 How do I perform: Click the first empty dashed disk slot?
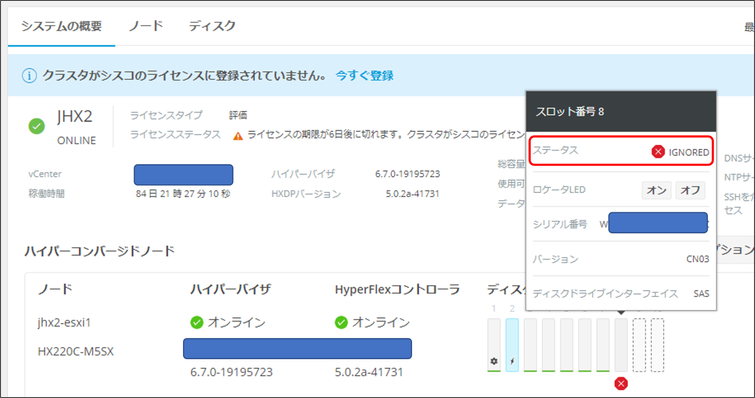pos(639,345)
